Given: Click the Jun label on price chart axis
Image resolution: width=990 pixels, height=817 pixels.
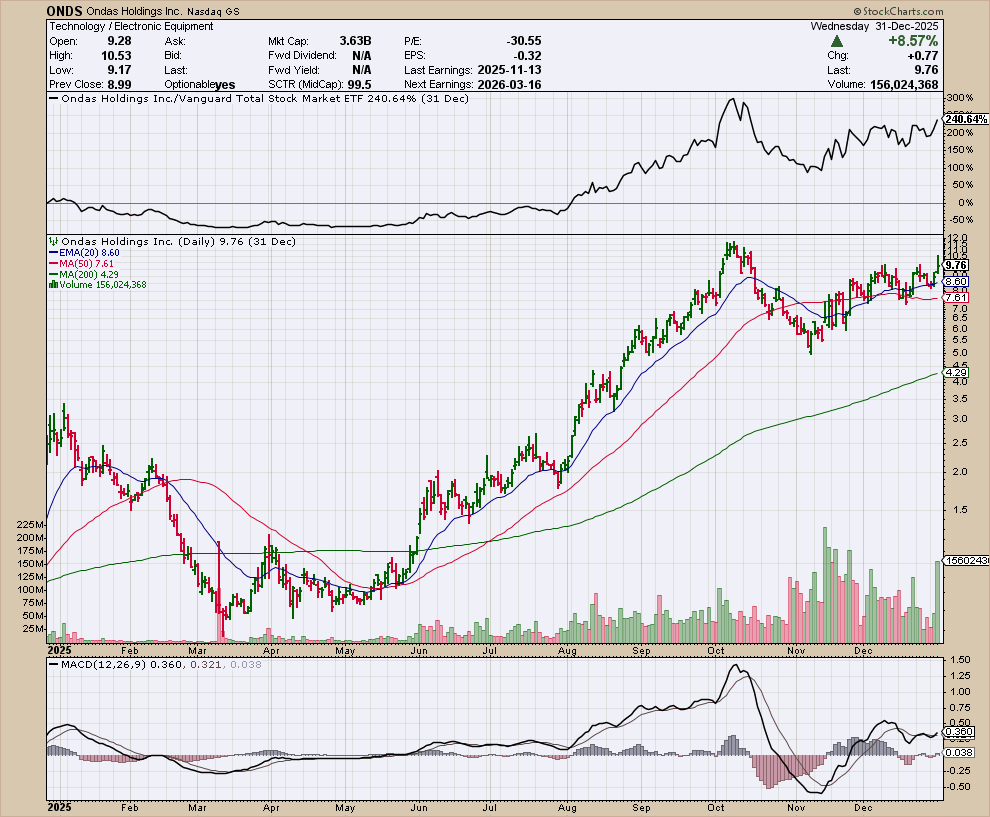Looking at the screenshot, I should pos(419,650).
